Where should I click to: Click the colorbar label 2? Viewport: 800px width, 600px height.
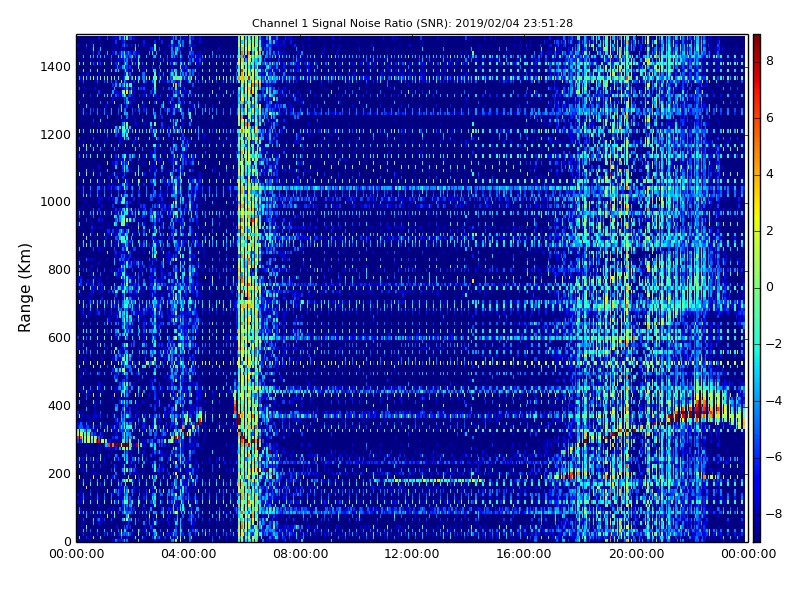[x=770, y=231]
